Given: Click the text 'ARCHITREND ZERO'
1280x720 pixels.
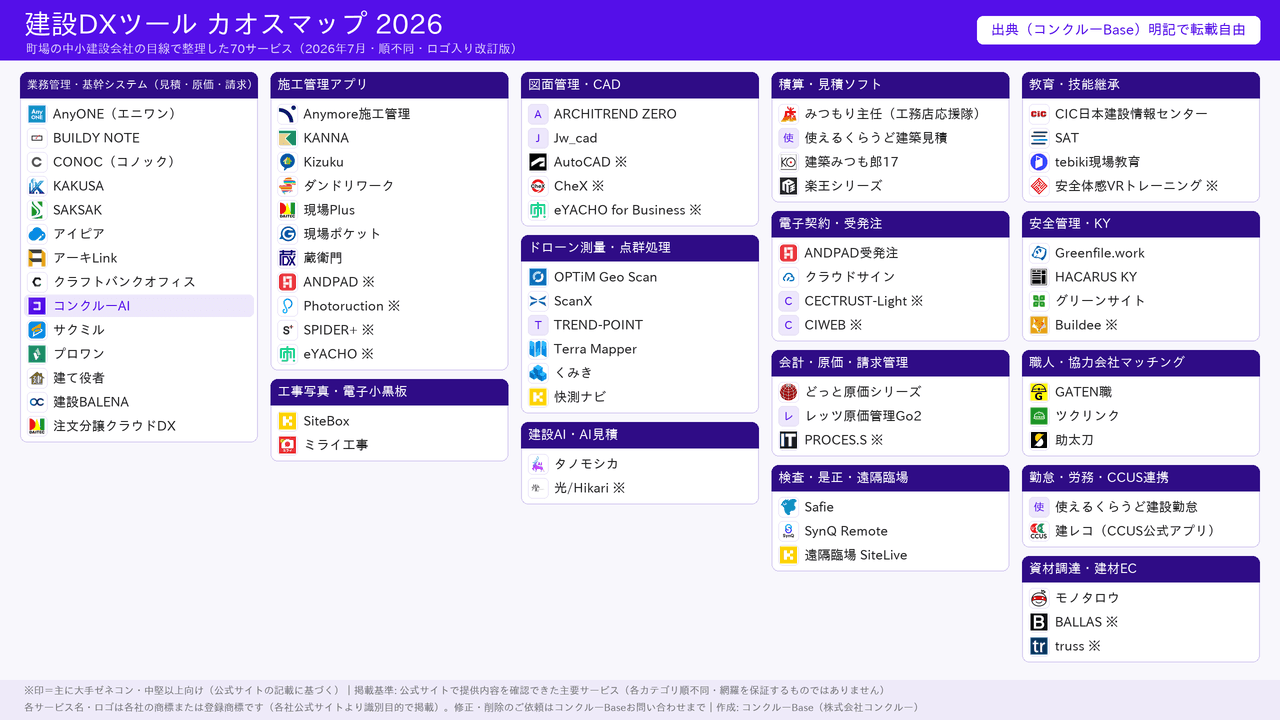Looking at the screenshot, I should click(615, 114).
